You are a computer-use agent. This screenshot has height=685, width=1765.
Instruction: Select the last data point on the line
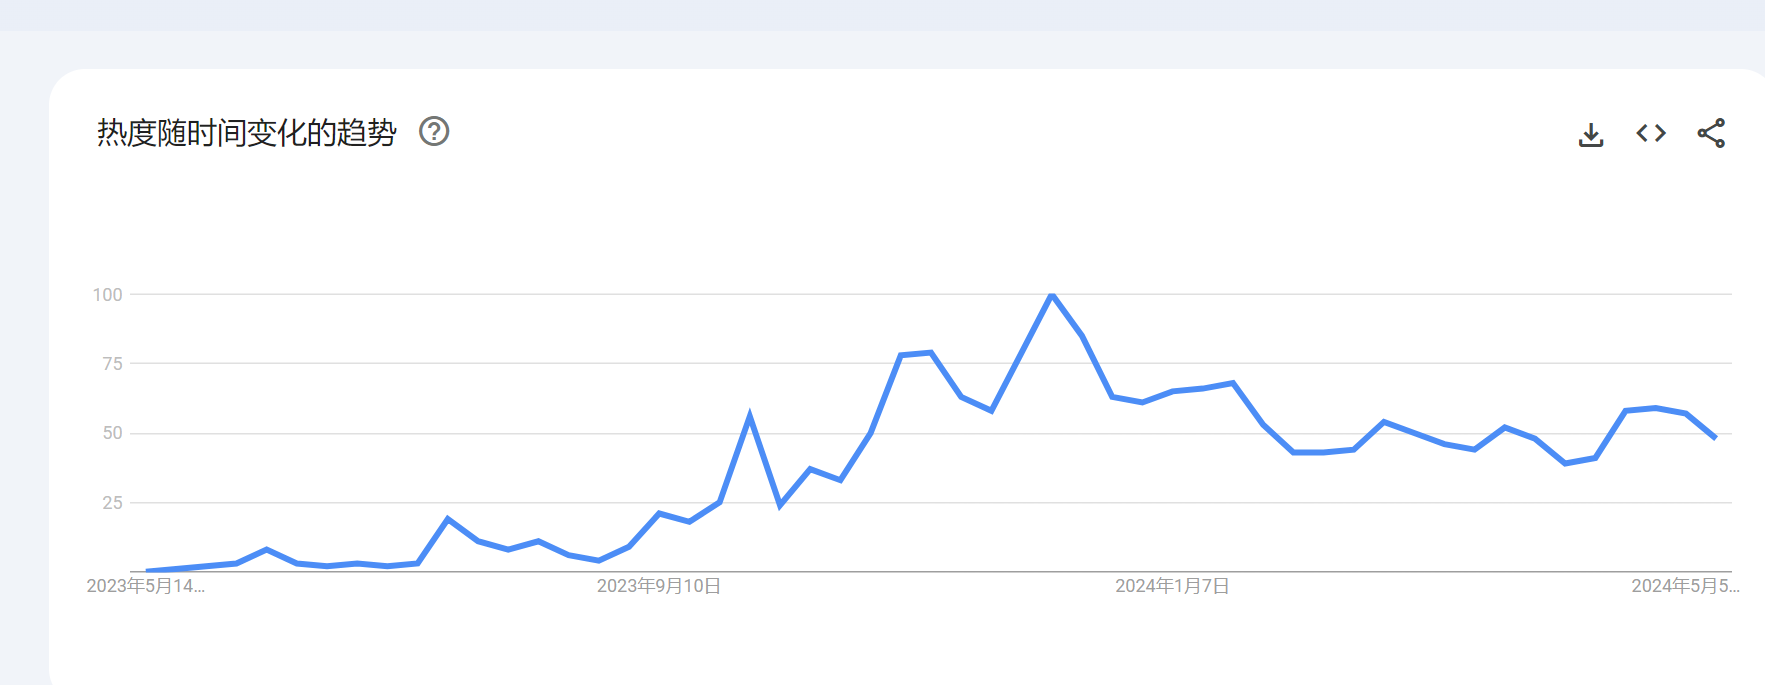[x=1715, y=437]
